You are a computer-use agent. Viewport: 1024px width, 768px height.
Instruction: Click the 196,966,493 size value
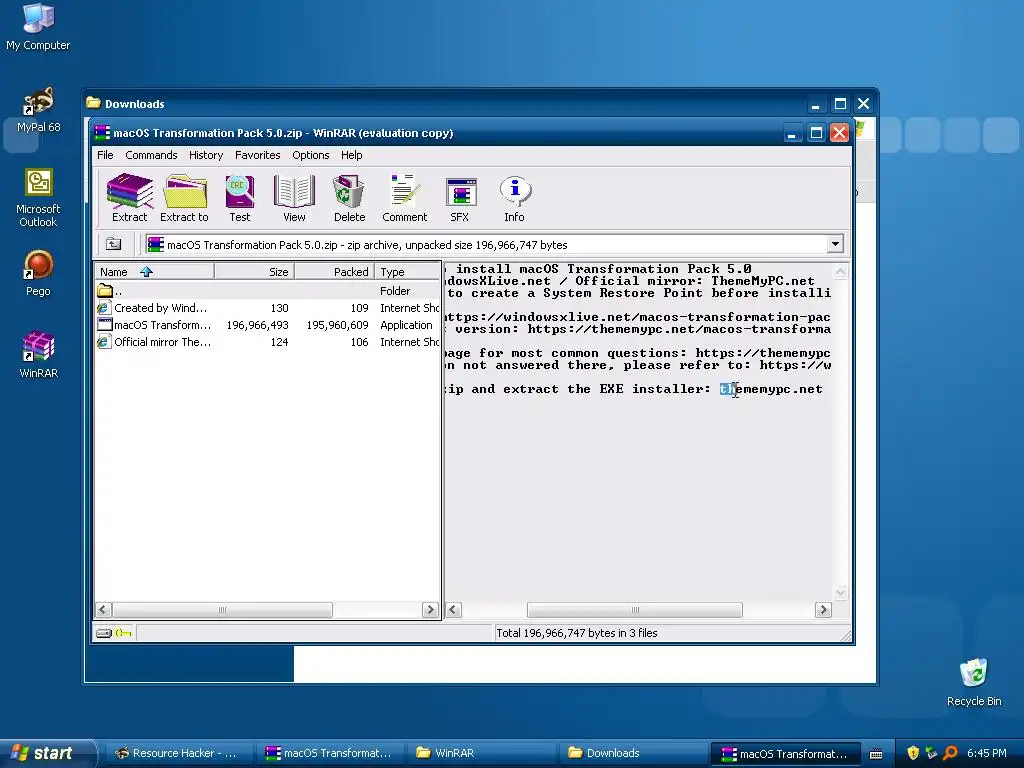point(257,325)
